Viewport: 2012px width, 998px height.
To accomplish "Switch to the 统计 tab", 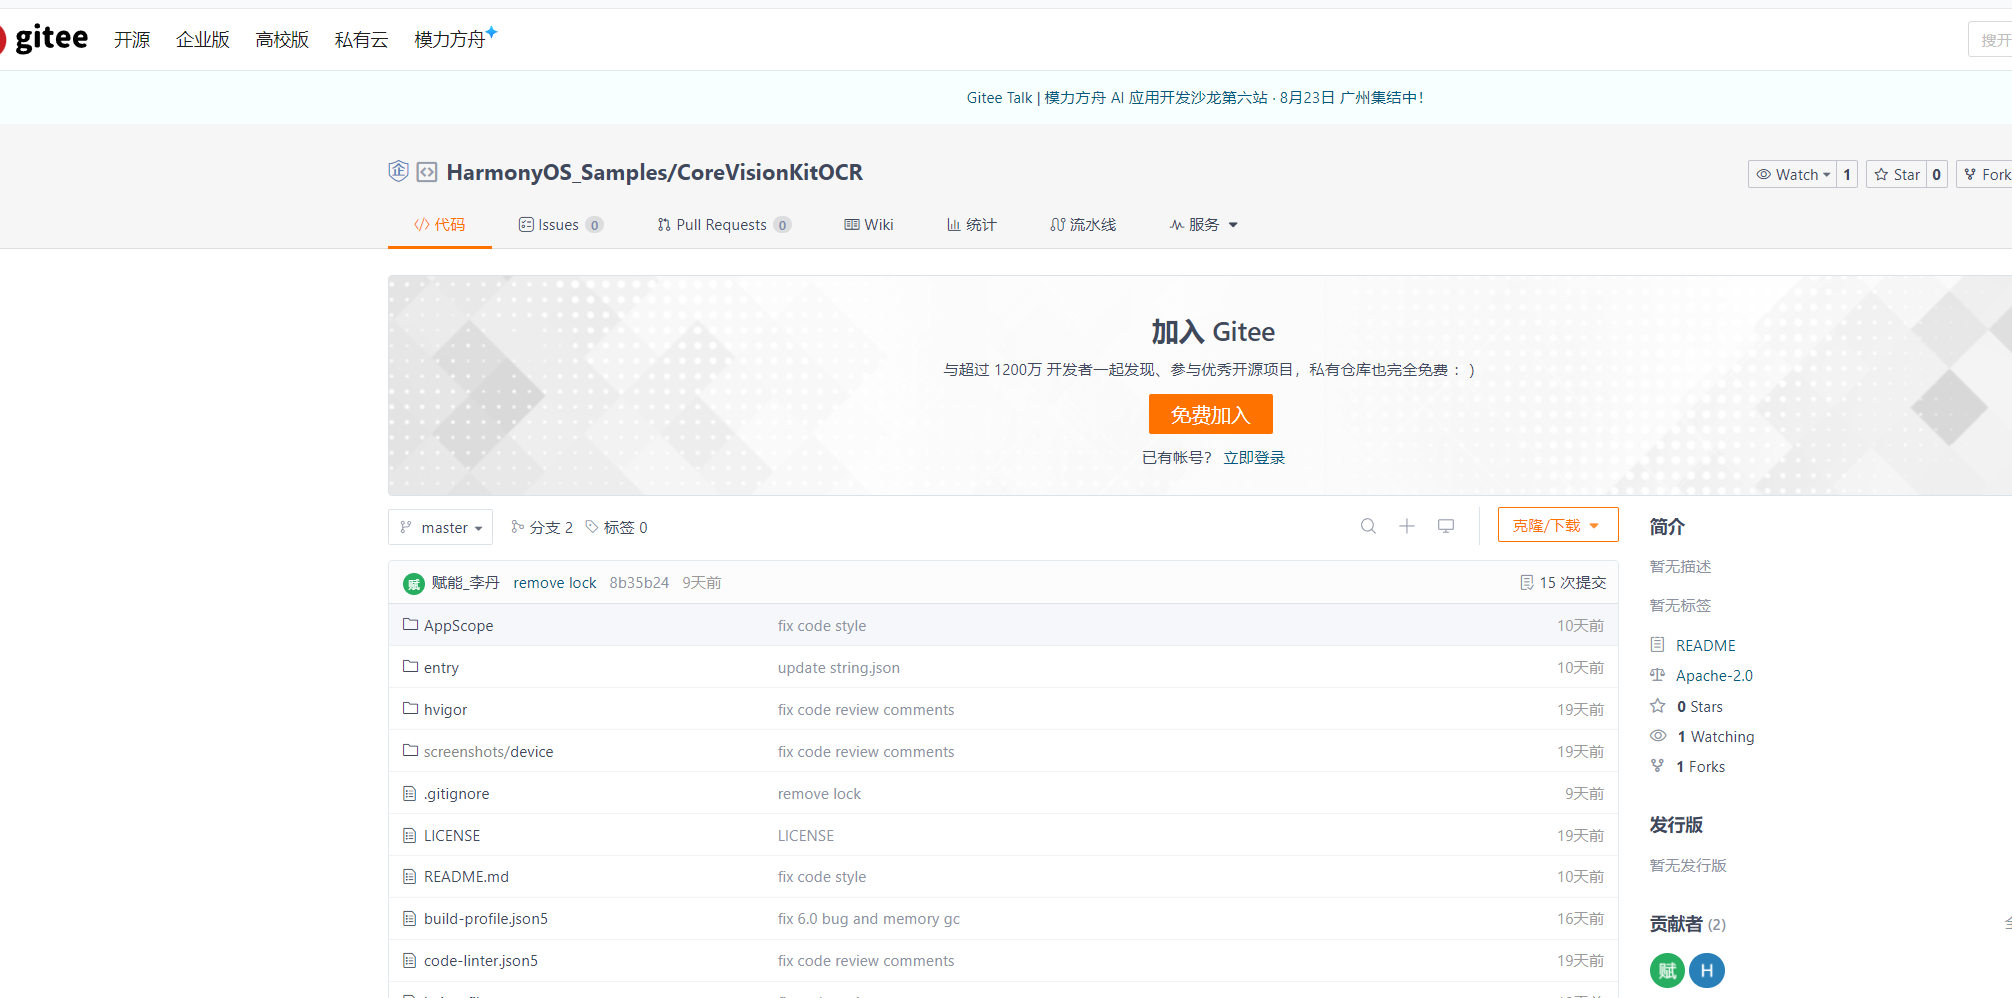I will tap(971, 224).
